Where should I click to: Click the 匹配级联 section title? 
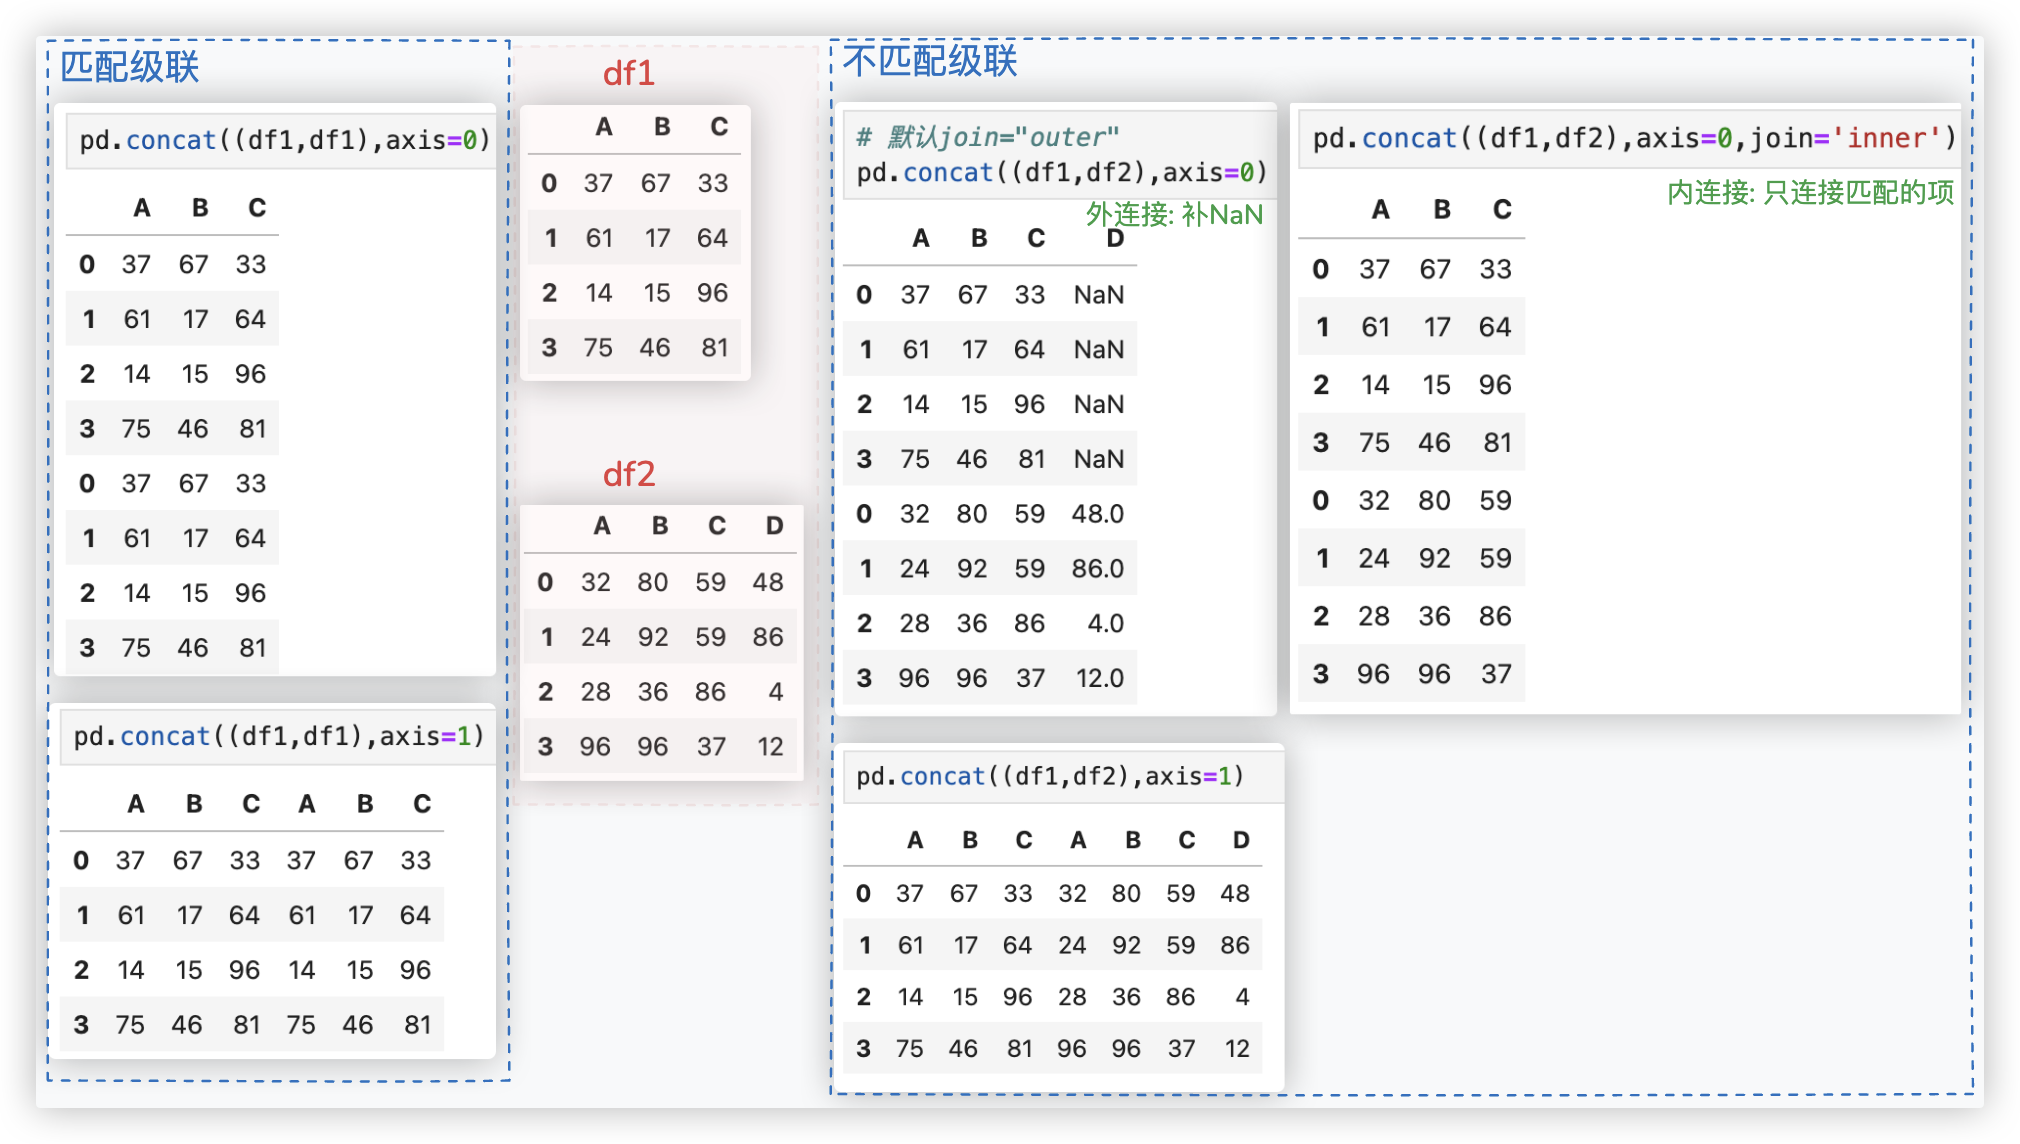[129, 67]
